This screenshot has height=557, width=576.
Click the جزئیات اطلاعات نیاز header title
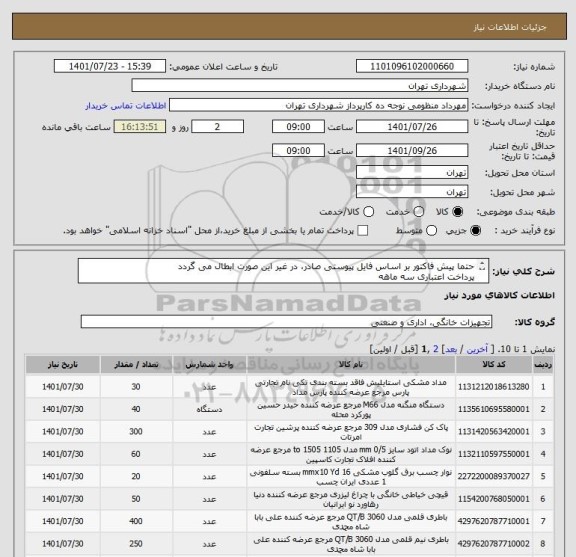click(510, 27)
